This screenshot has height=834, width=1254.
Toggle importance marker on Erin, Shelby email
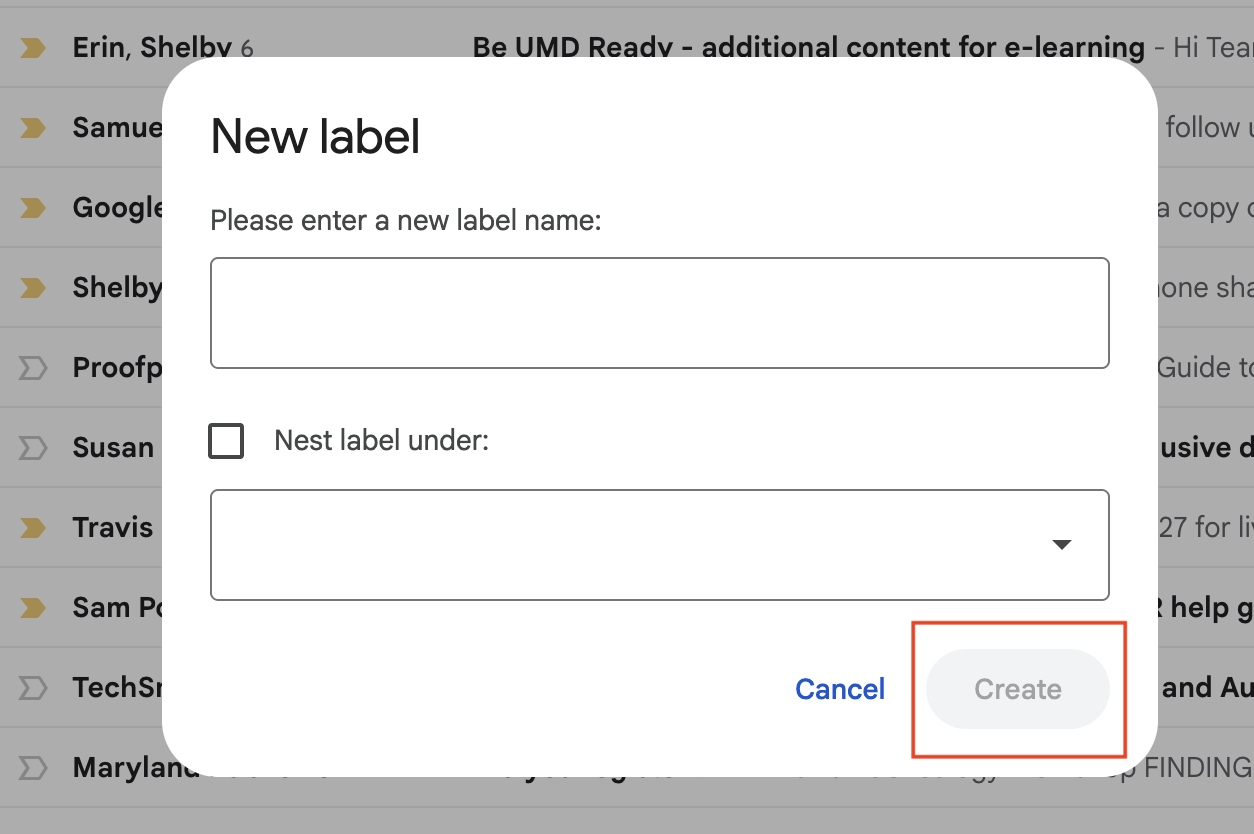coord(33,47)
